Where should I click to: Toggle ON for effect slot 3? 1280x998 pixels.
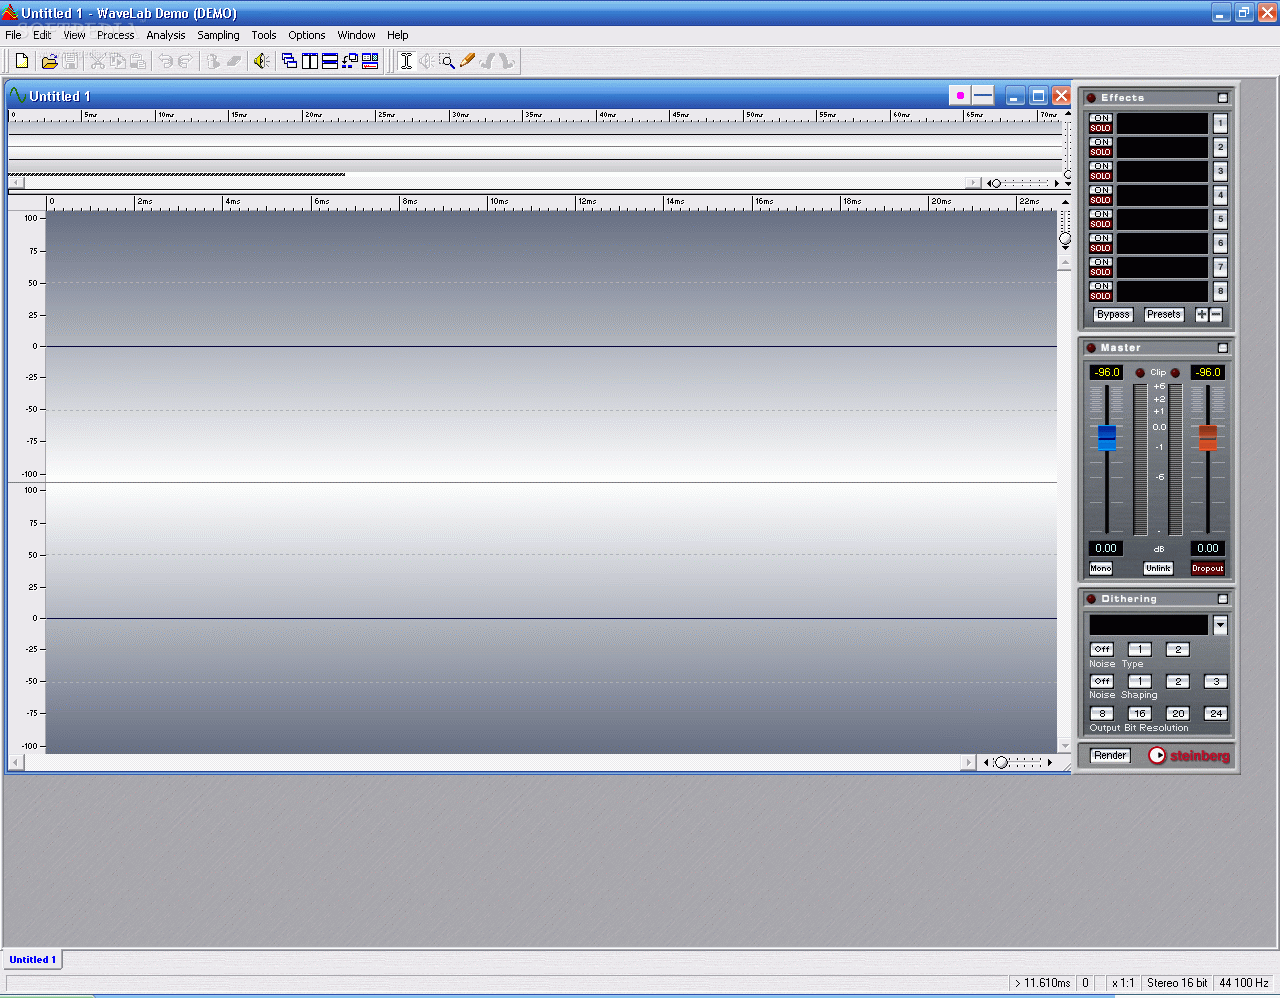1101,166
